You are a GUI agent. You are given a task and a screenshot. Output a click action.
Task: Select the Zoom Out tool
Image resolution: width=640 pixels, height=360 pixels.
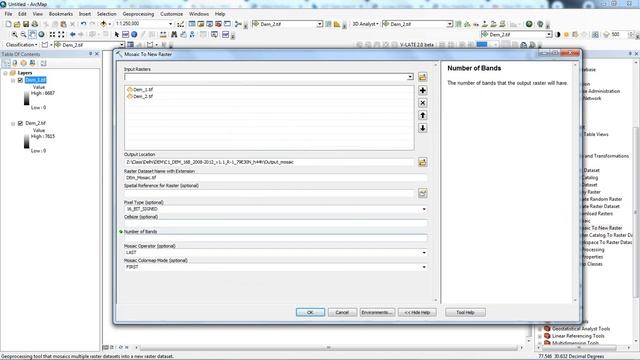pos(23,35)
